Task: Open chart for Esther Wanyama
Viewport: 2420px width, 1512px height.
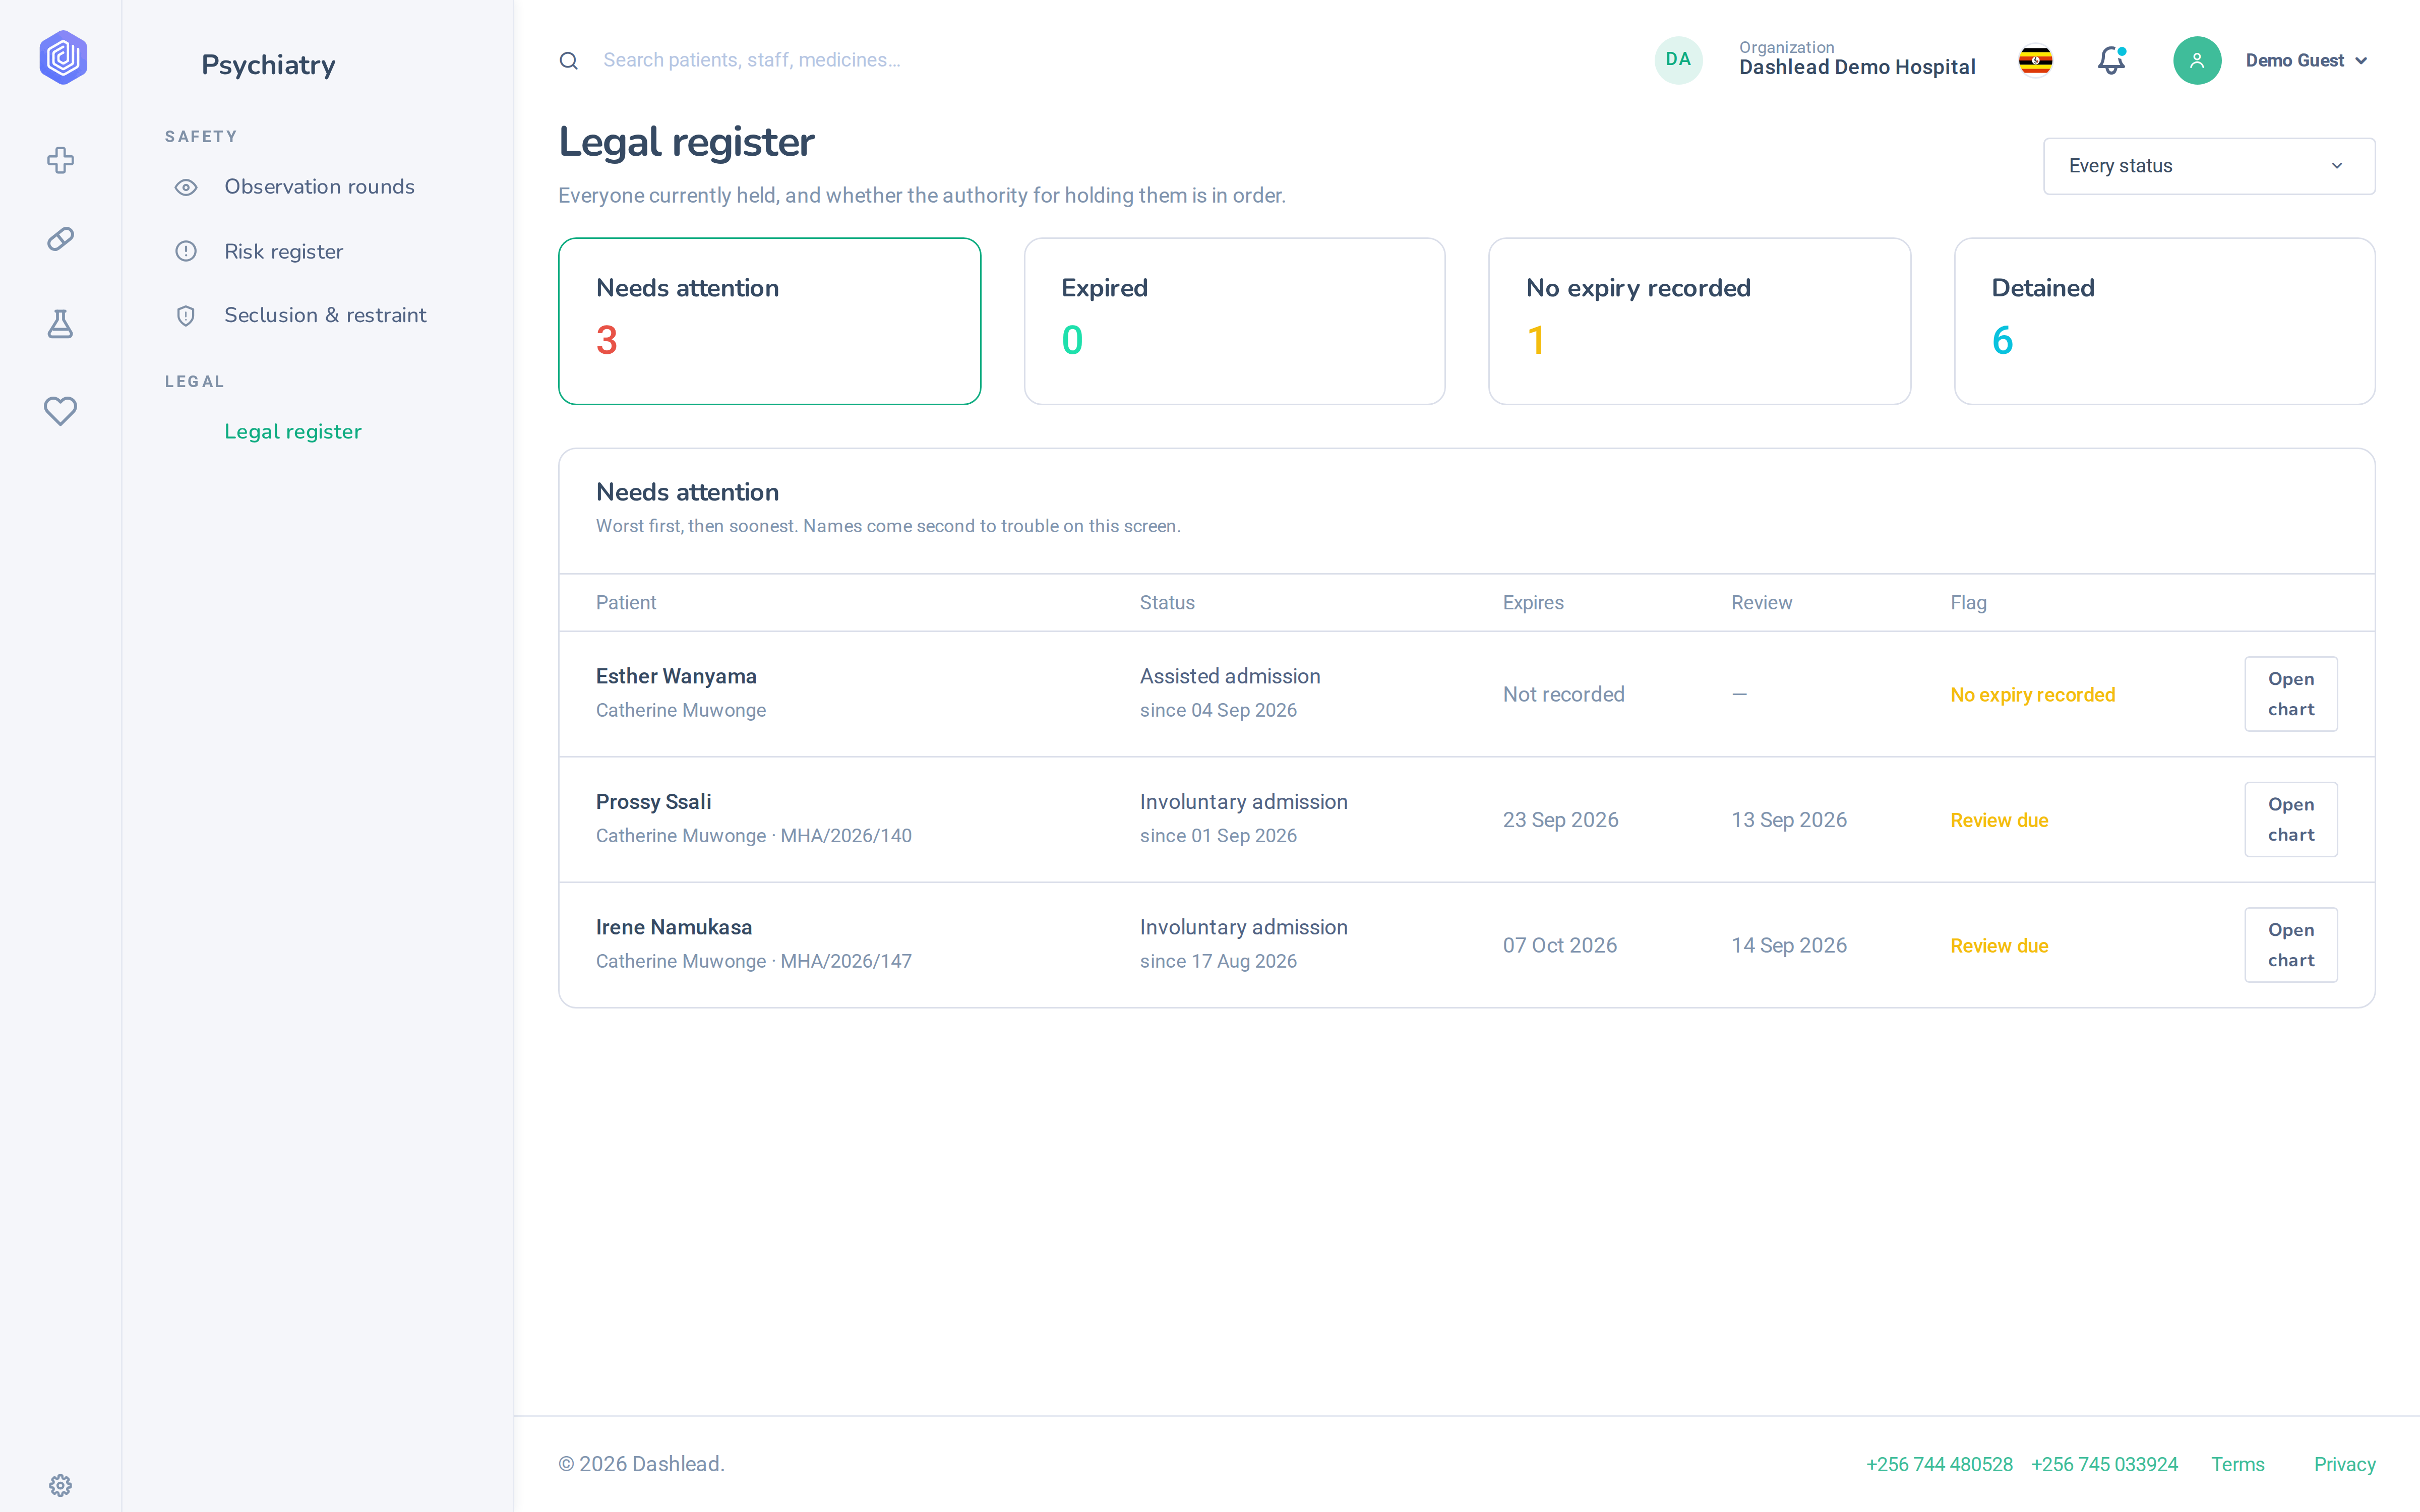Action: (2290, 694)
